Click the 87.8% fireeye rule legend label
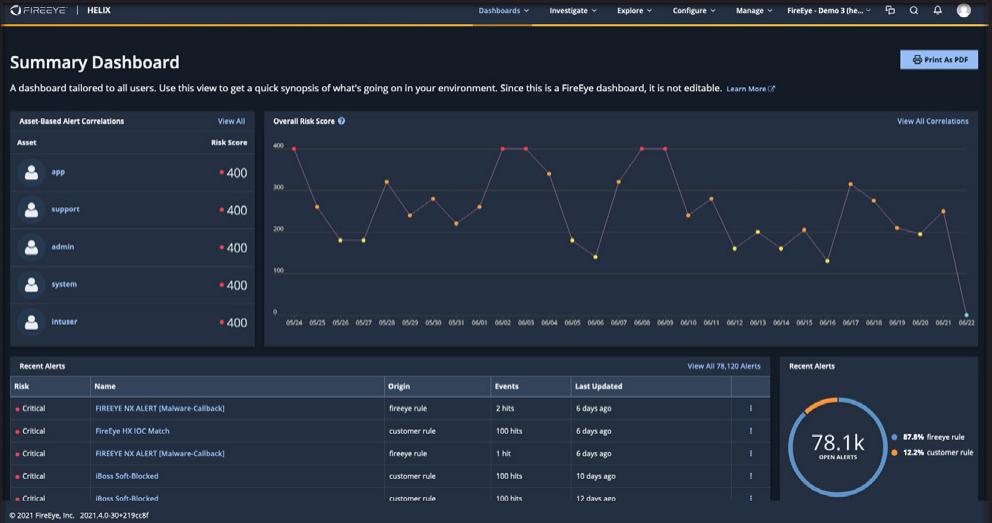Image resolution: width=992 pixels, height=523 pixels. 934,437
